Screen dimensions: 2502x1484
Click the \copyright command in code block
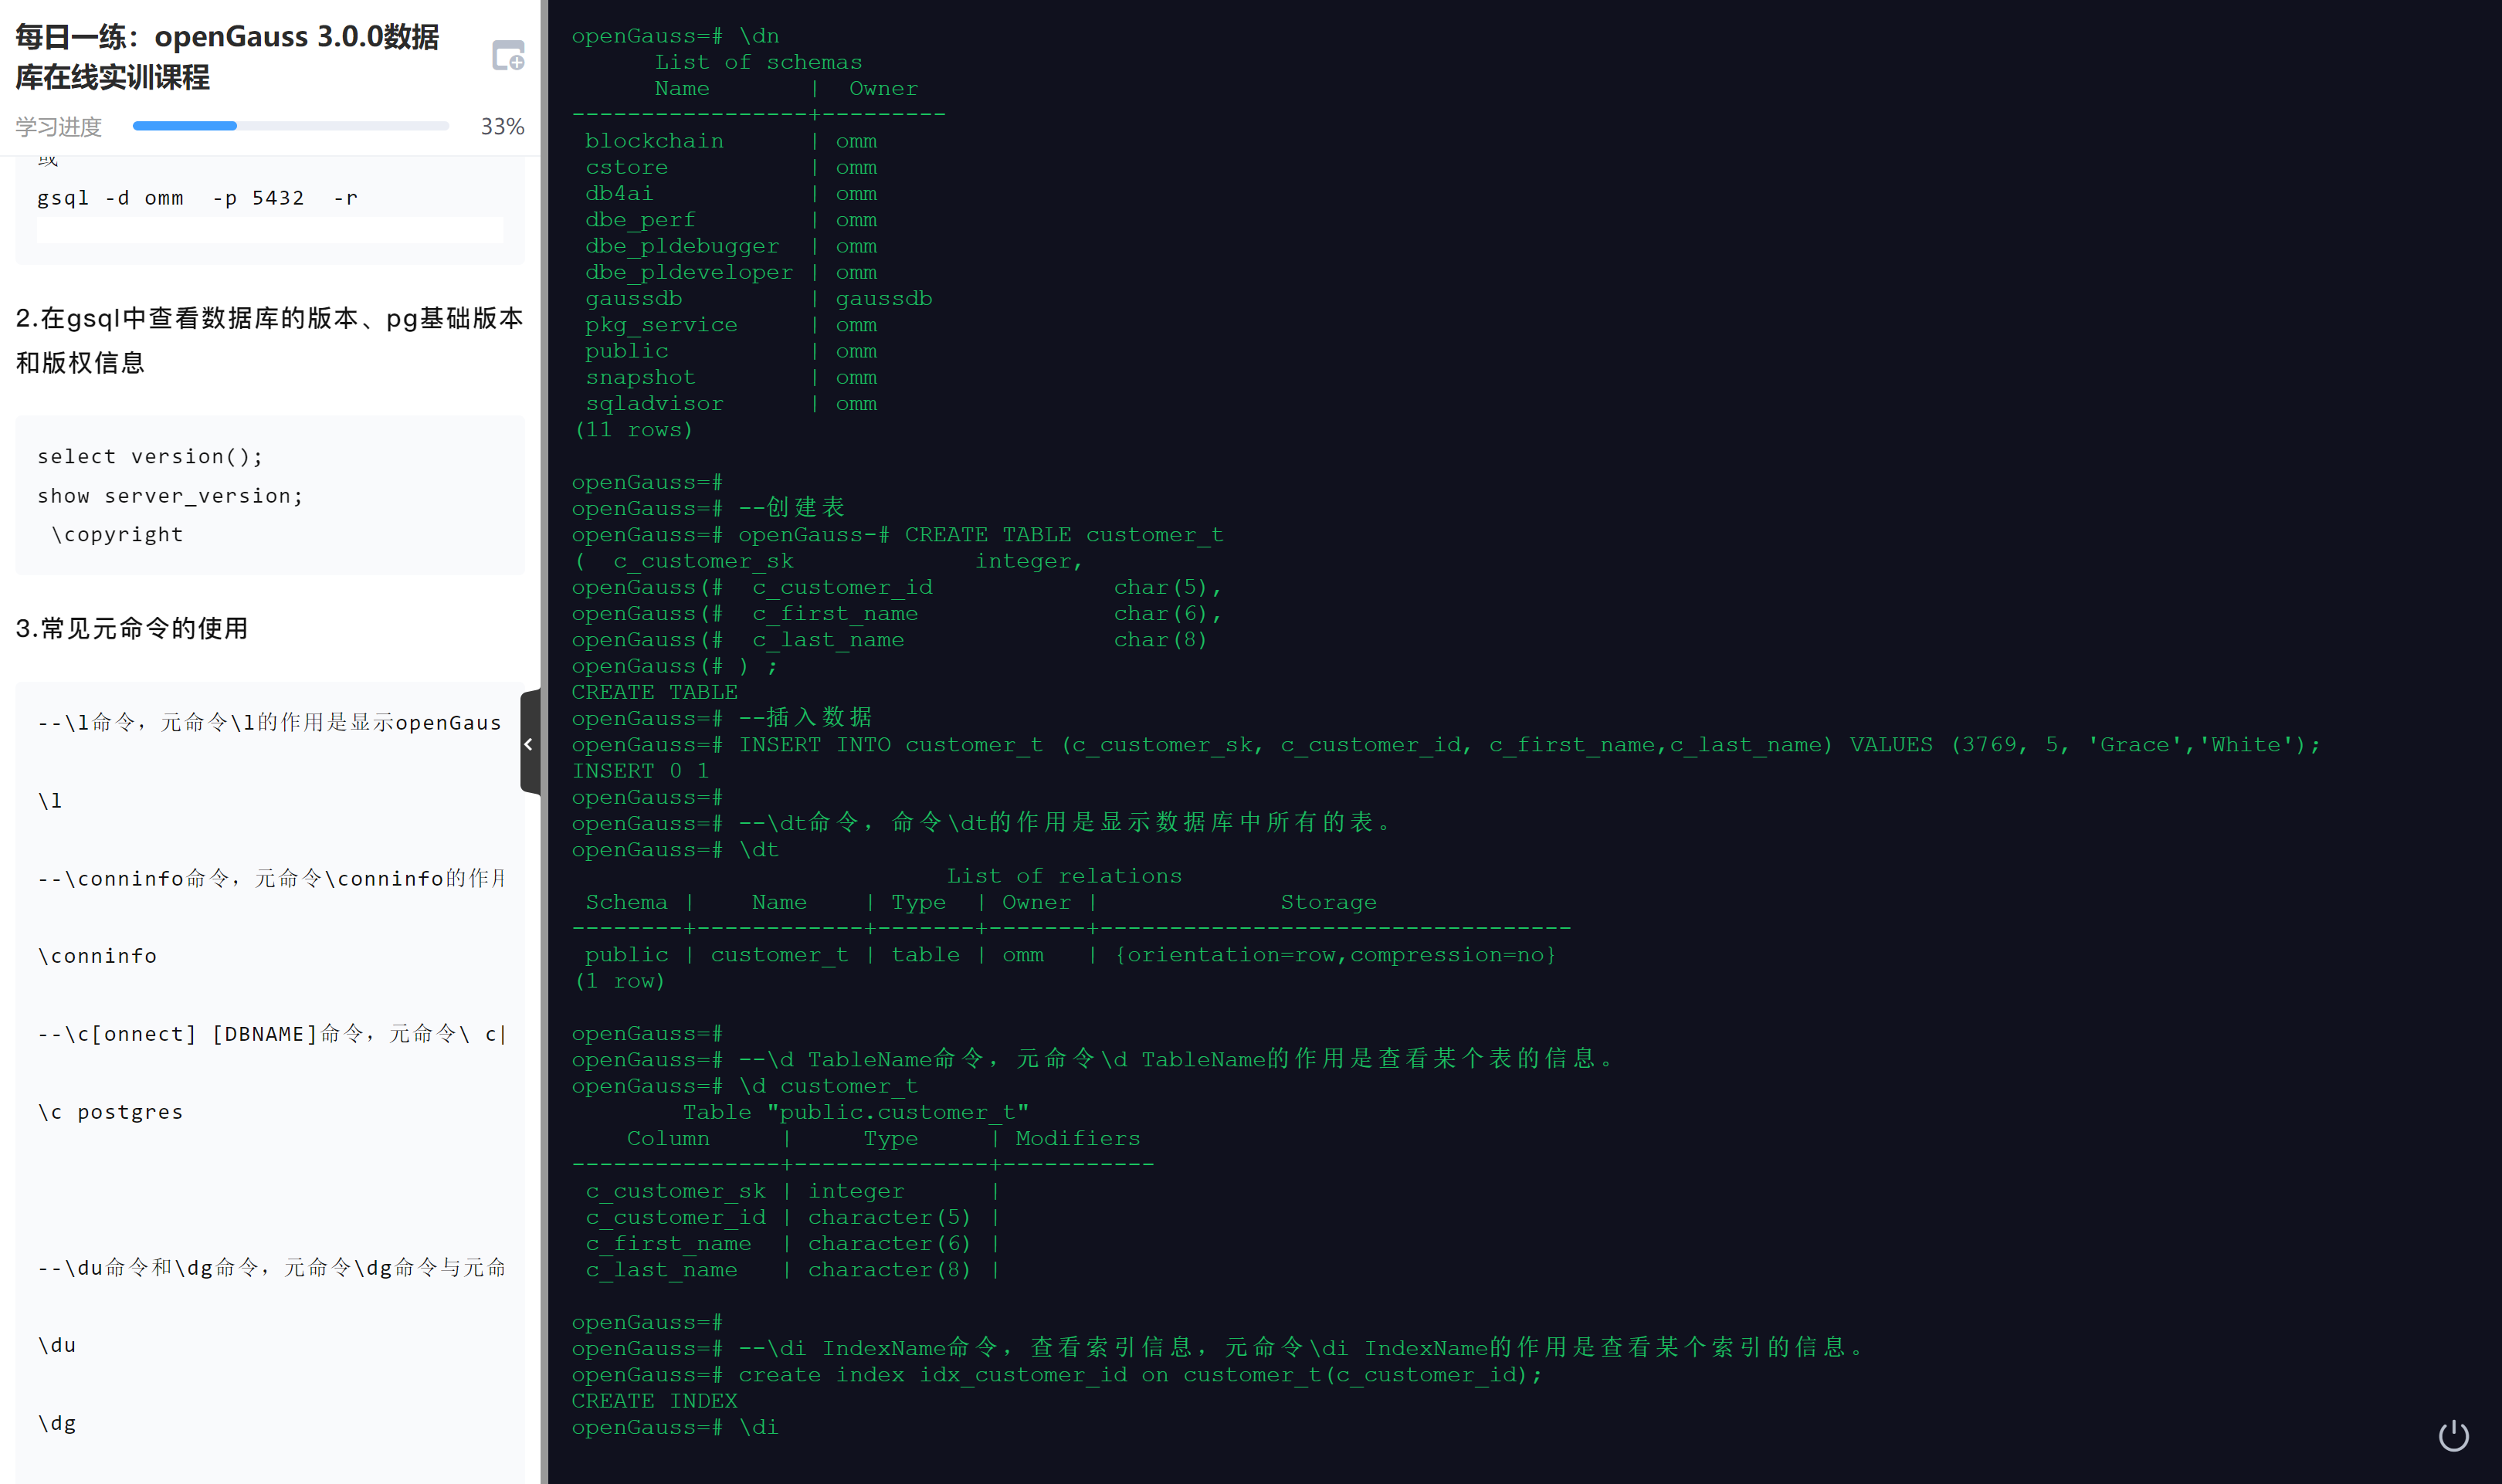pyautogui.click(x=117, y=535)
